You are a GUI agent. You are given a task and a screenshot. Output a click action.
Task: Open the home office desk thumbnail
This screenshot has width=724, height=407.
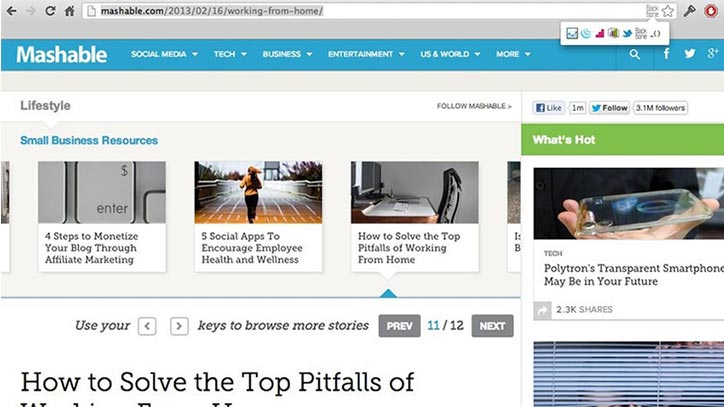pyautogui.click(x=415, y=192)
